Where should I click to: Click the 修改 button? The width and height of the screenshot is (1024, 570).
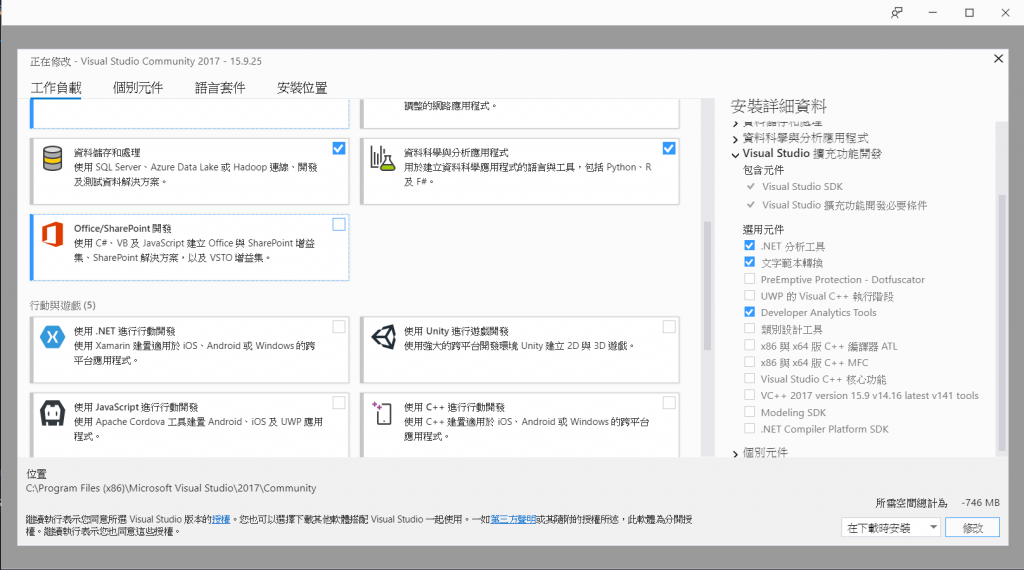pyautogui.click(x=972, y=528)
